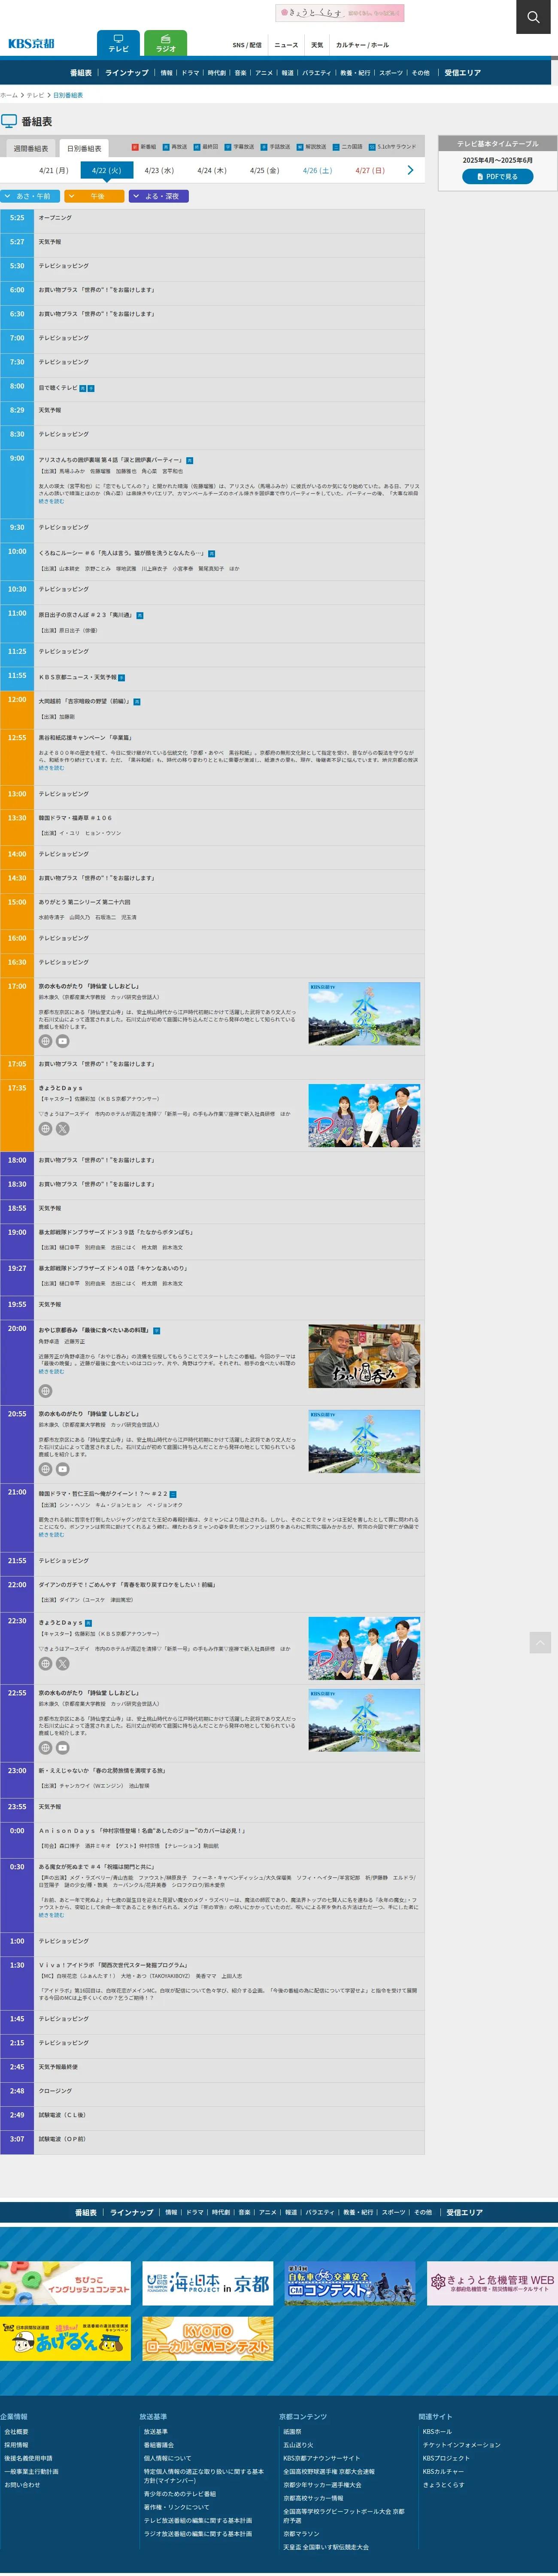558x2576 pixels.
Task: Open カルチャー / ホール header link
Action: point(362,45)
